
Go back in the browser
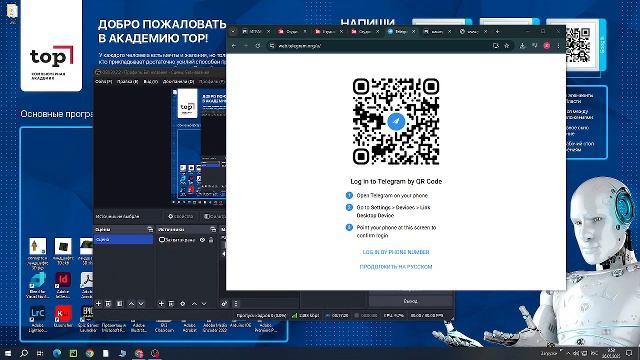pos(234,46)
